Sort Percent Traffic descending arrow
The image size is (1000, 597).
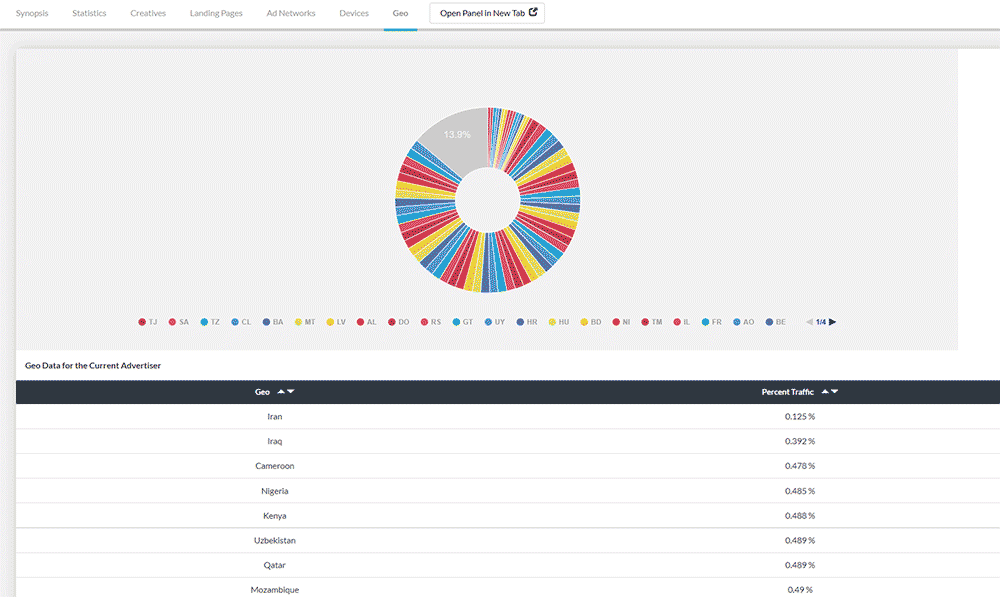835,392
